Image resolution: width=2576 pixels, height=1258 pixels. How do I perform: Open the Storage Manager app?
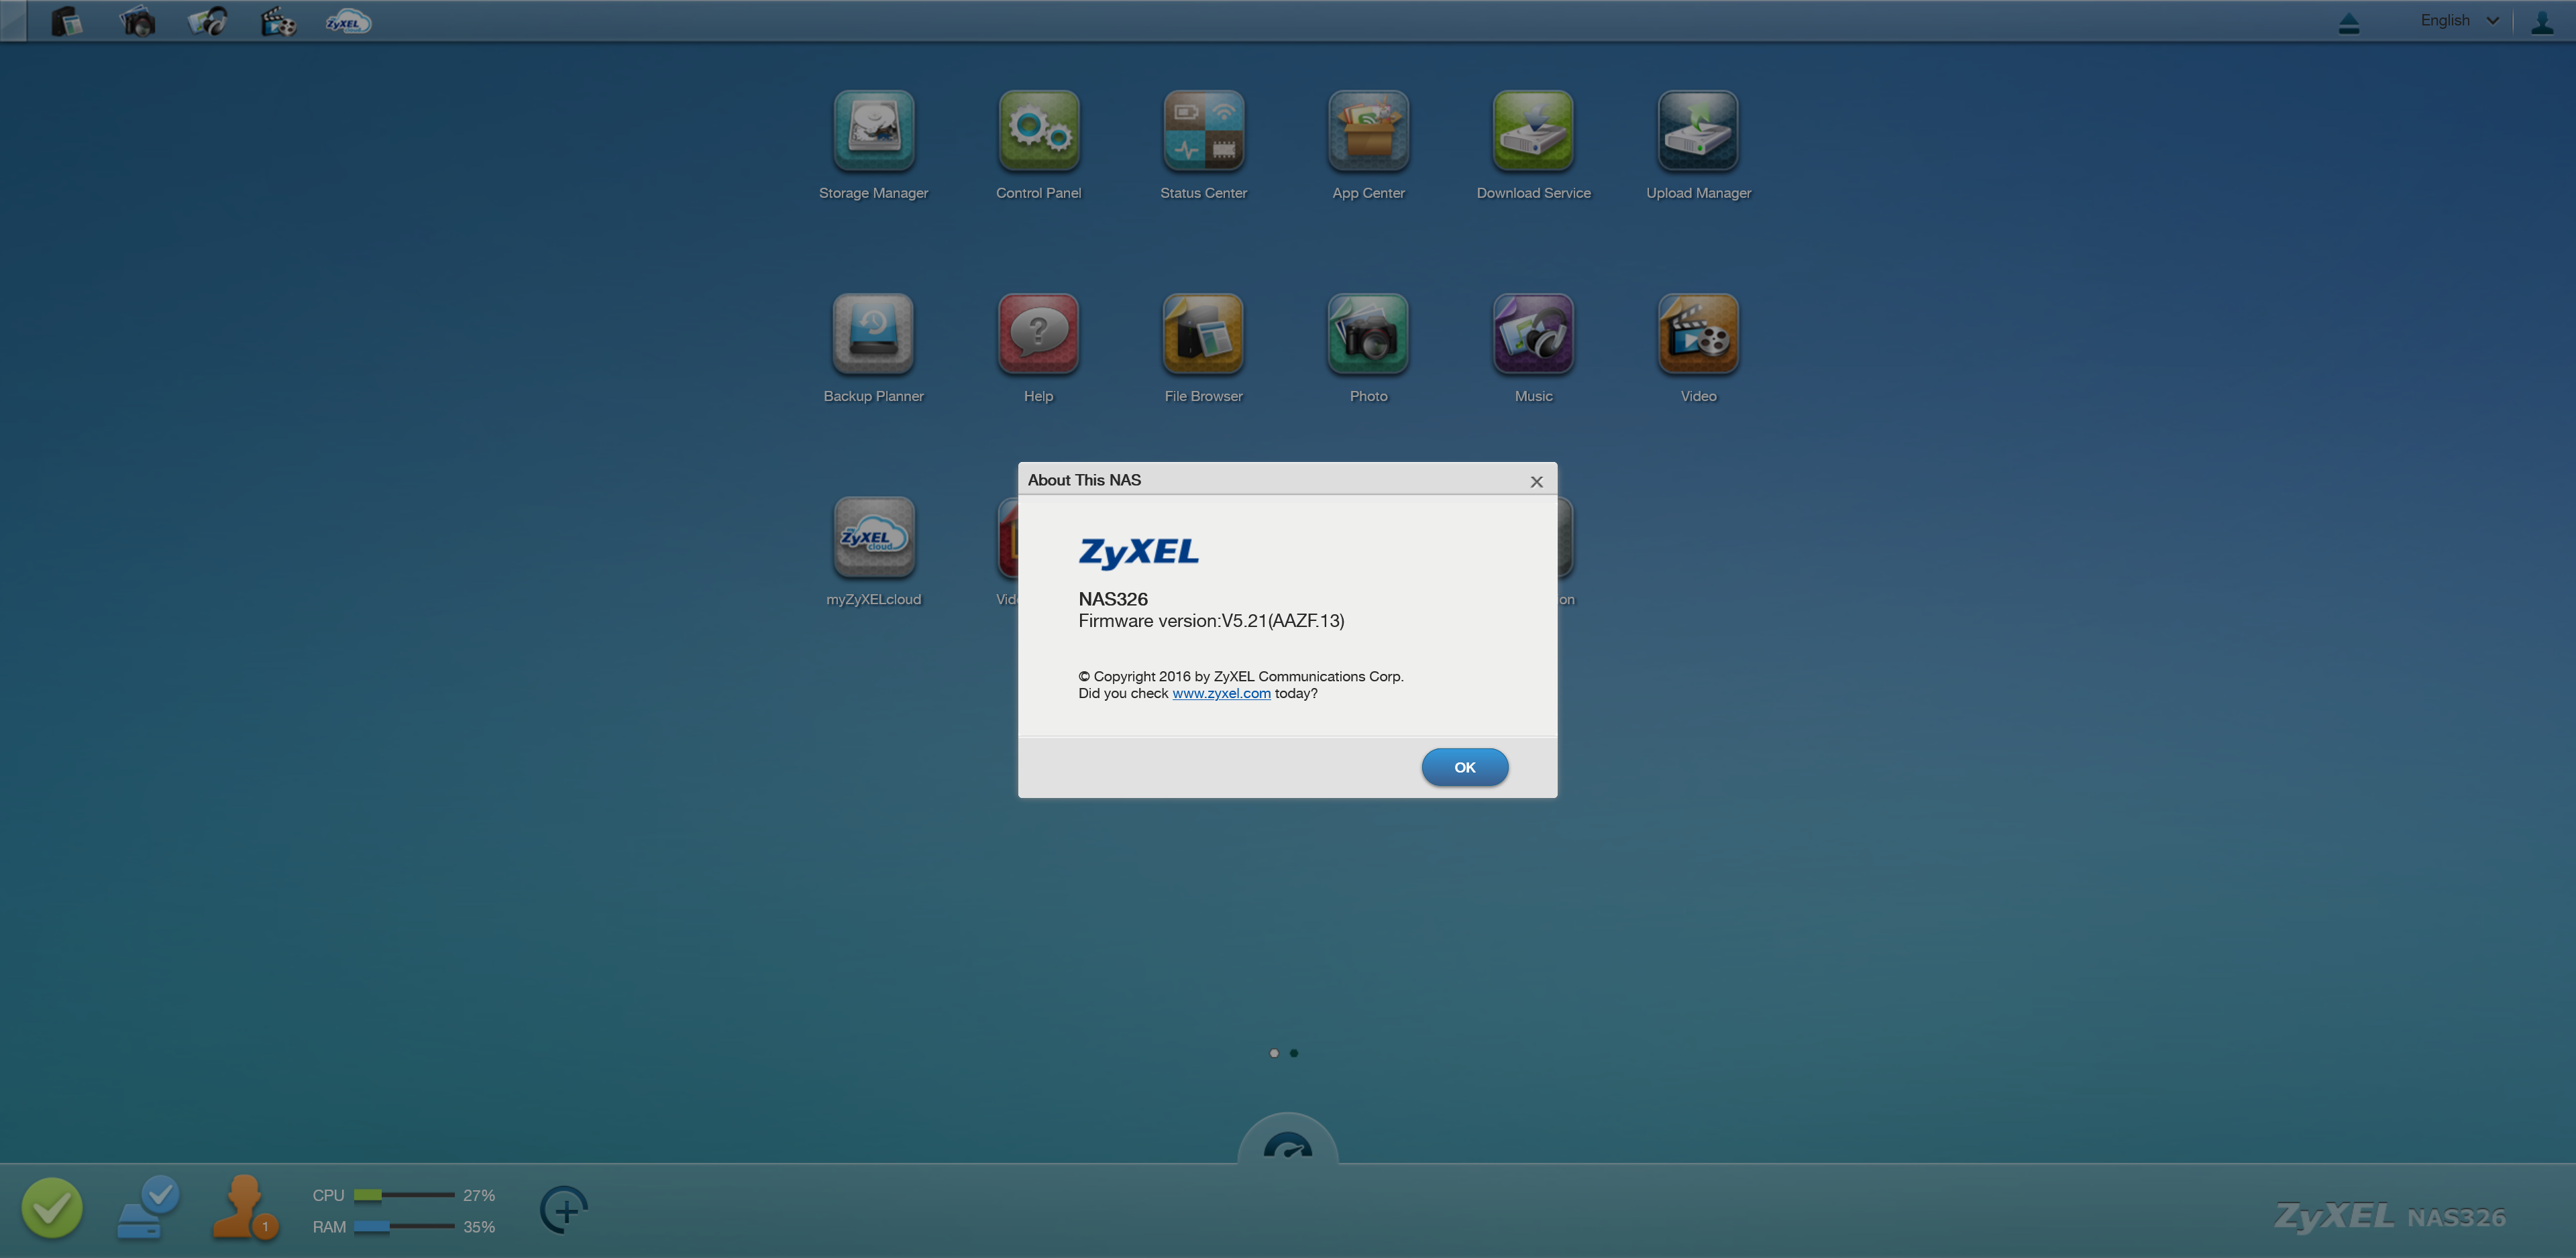click(873, 131)
